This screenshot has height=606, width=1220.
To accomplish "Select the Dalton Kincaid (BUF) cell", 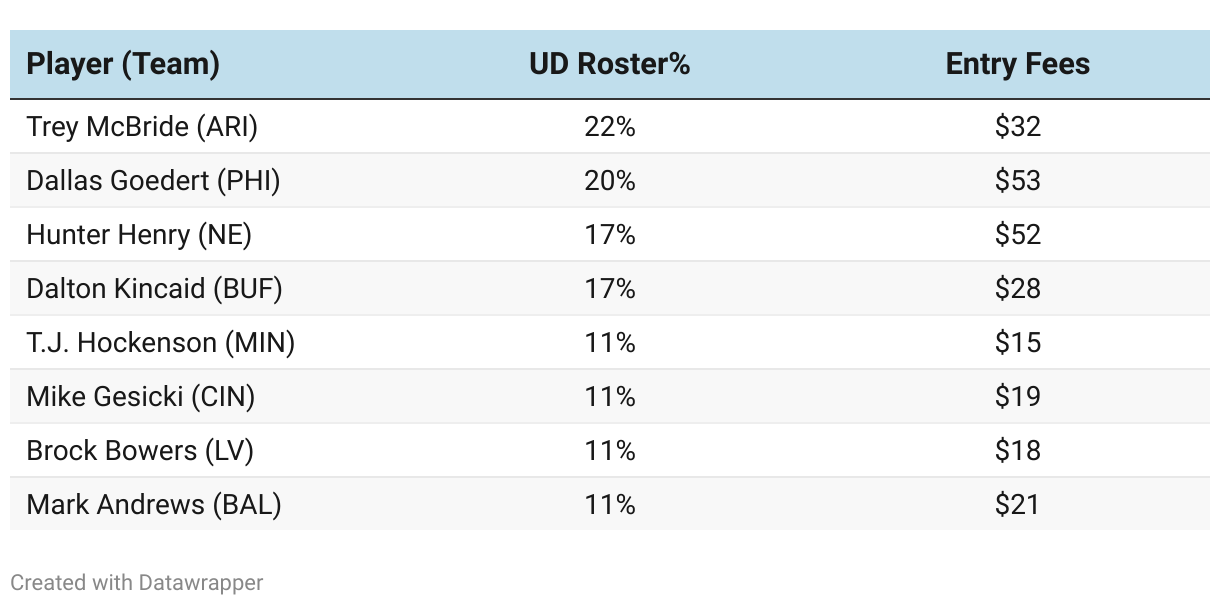I will pyautogui.click(x=154, y=288).
